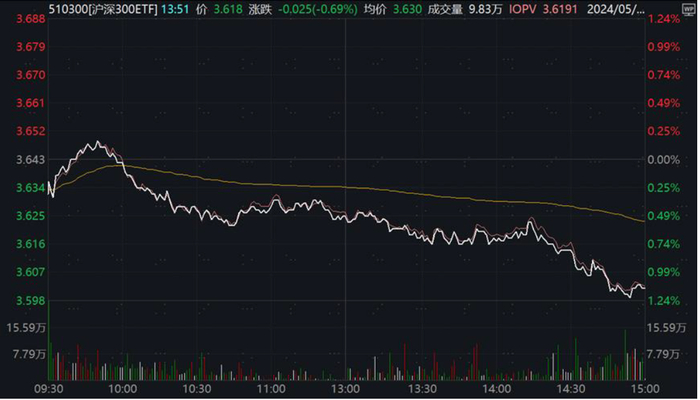The width and height of the screenshot is (700, 400).
Task: Click the 3.607 price axis label
Action: (31, 272)
